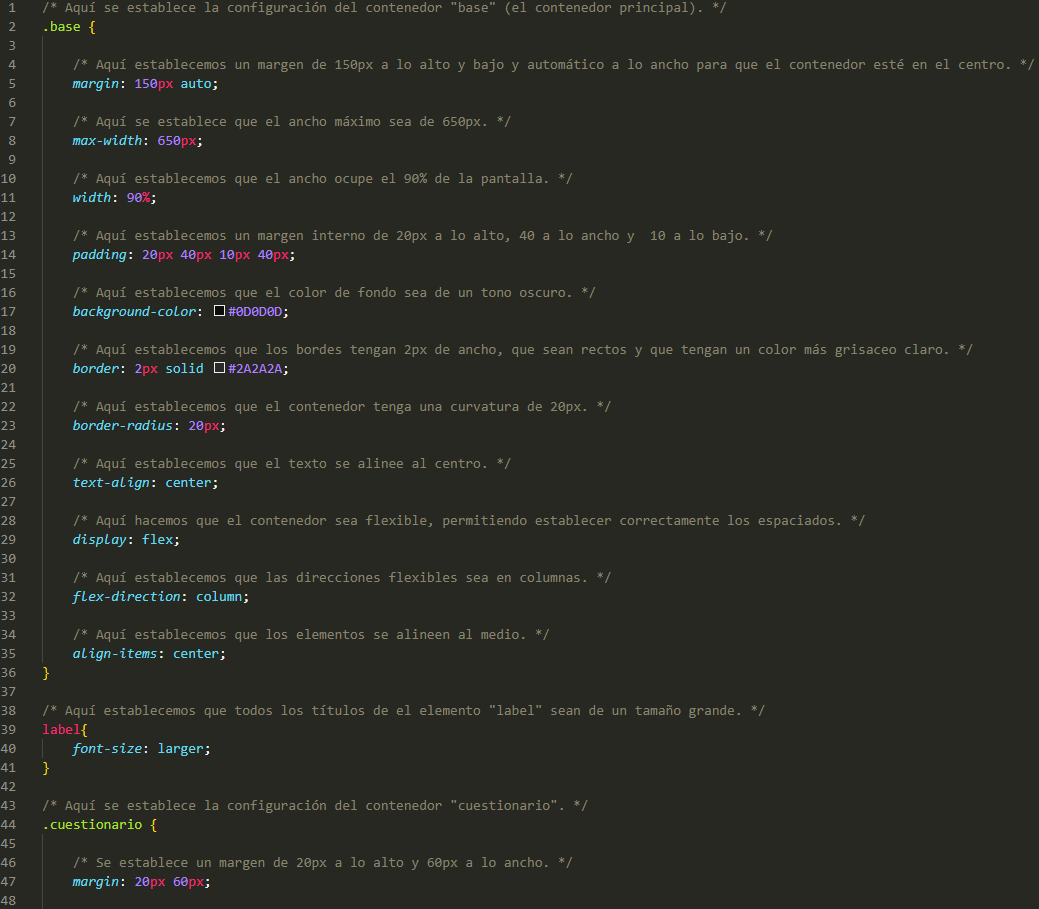Click the #2A2A2A border color swatch
This screenshot has height=909, width=1039.
coord(219,368)
